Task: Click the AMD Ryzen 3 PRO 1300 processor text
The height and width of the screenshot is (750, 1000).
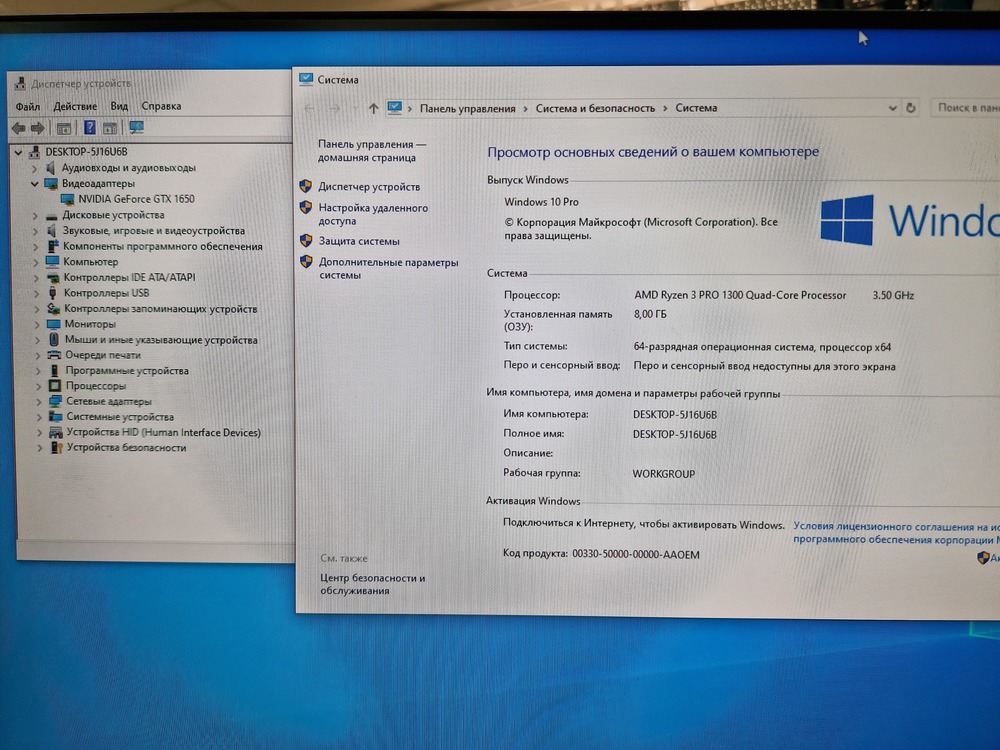Action: tap(740, 295)
